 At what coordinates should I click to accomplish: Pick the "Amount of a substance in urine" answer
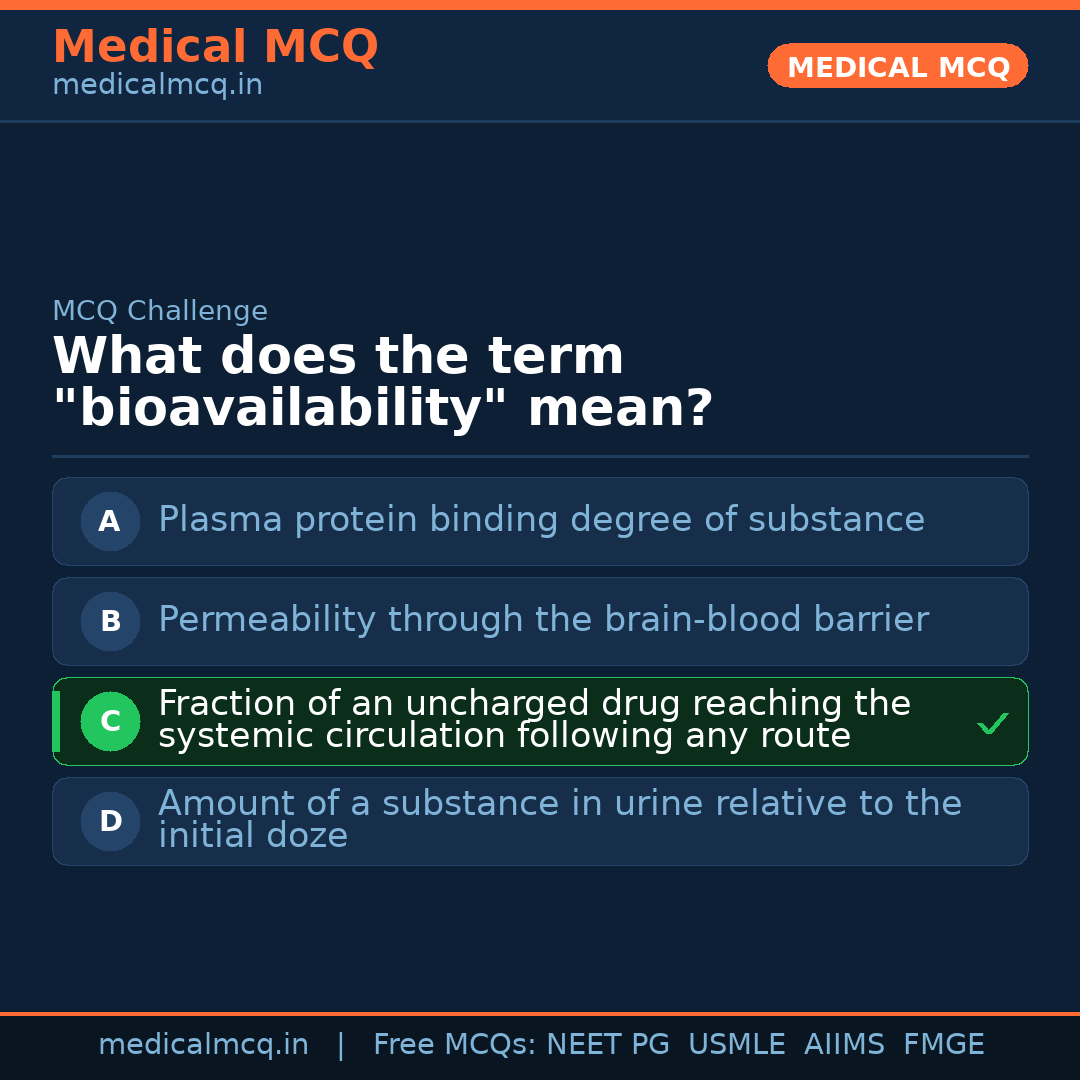559,820
